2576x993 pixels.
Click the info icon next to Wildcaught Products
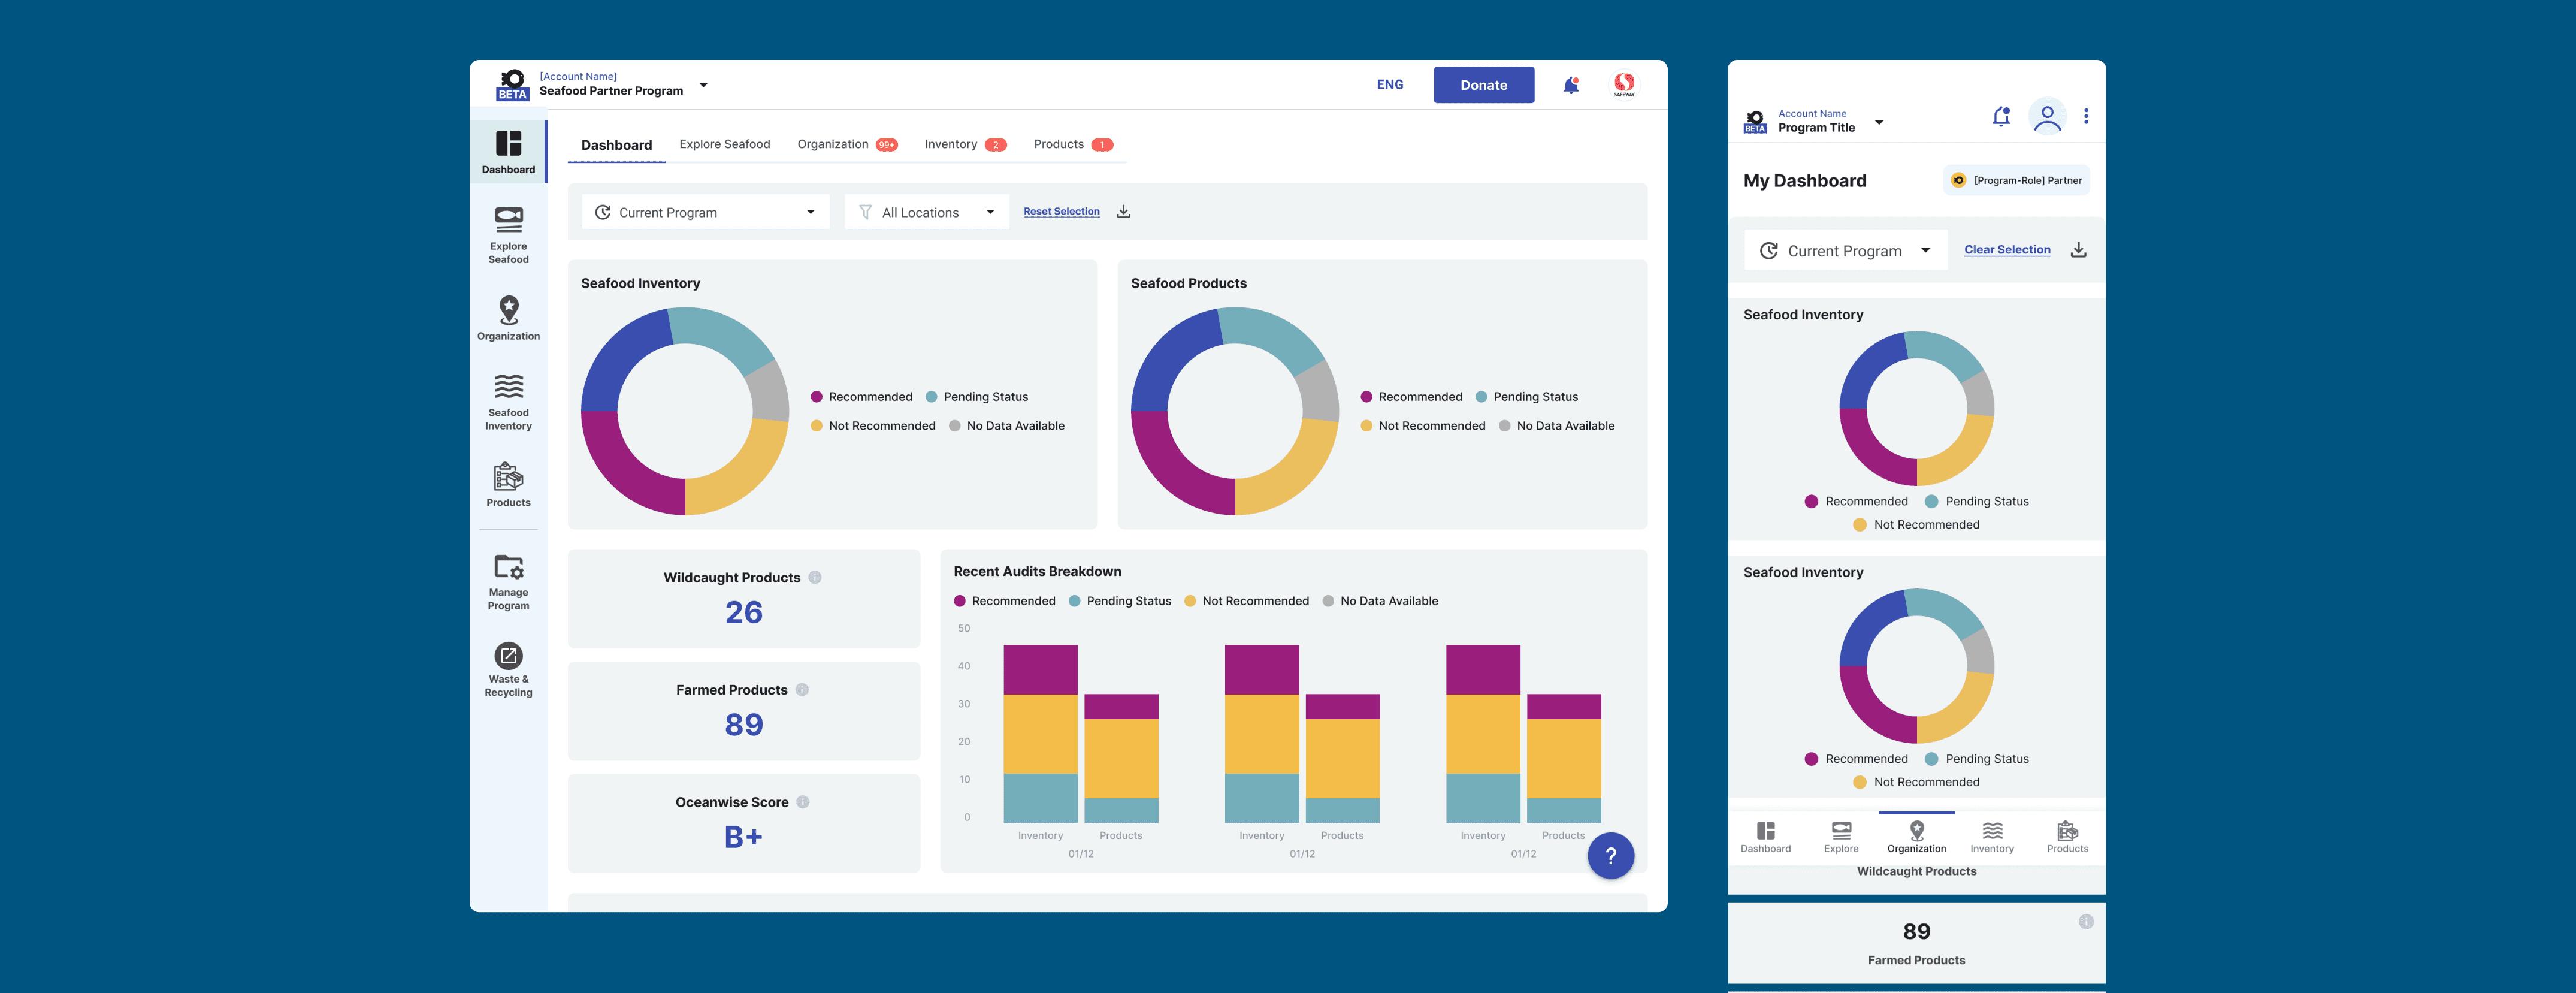[x=815, y=577]
